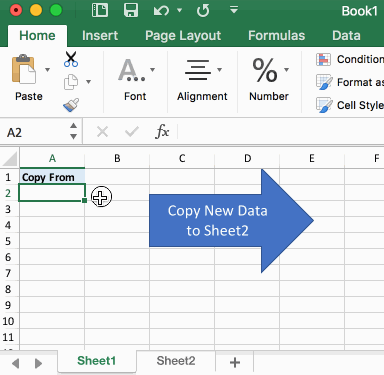The height and width of the screenshot is (375, 384).
Task: Click into the formula bar field
Action: click(281, 132)
